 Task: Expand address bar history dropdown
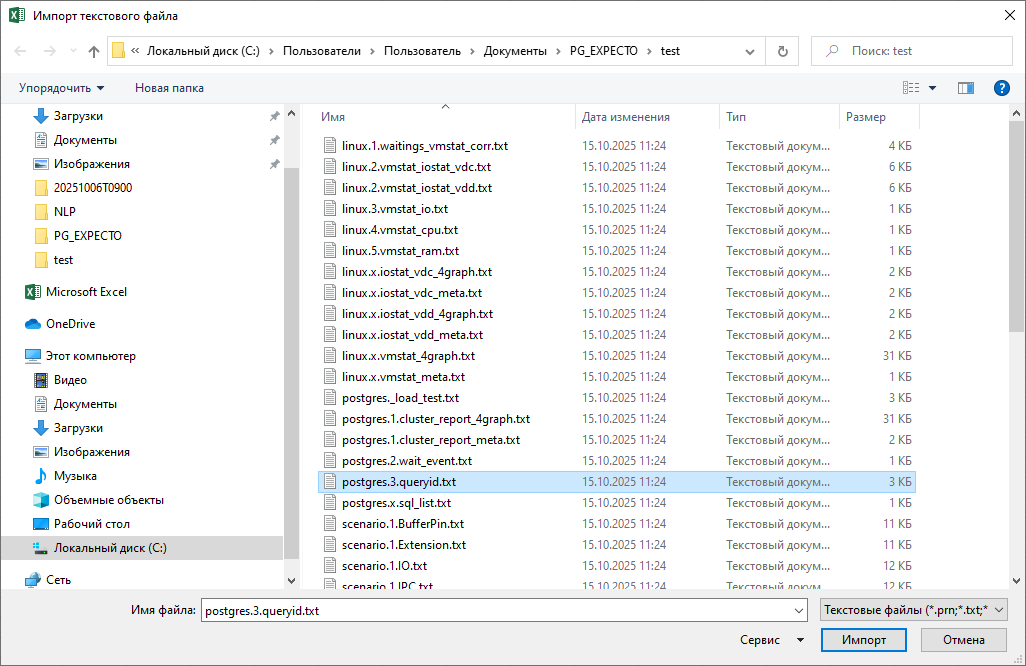coord(750,51)
